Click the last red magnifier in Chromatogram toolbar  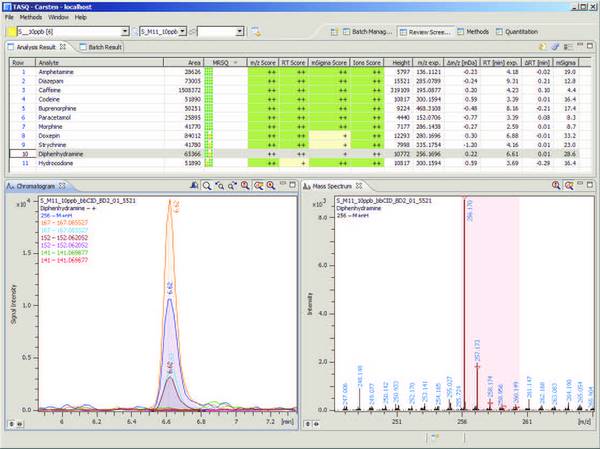[x=271, y=186]
